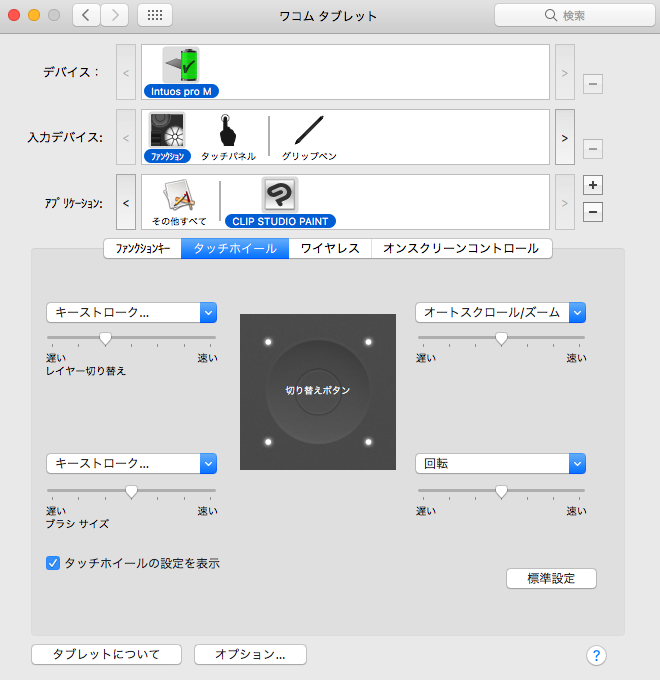
Task: Select the タッチパネル hand icon
Action: 228,131
